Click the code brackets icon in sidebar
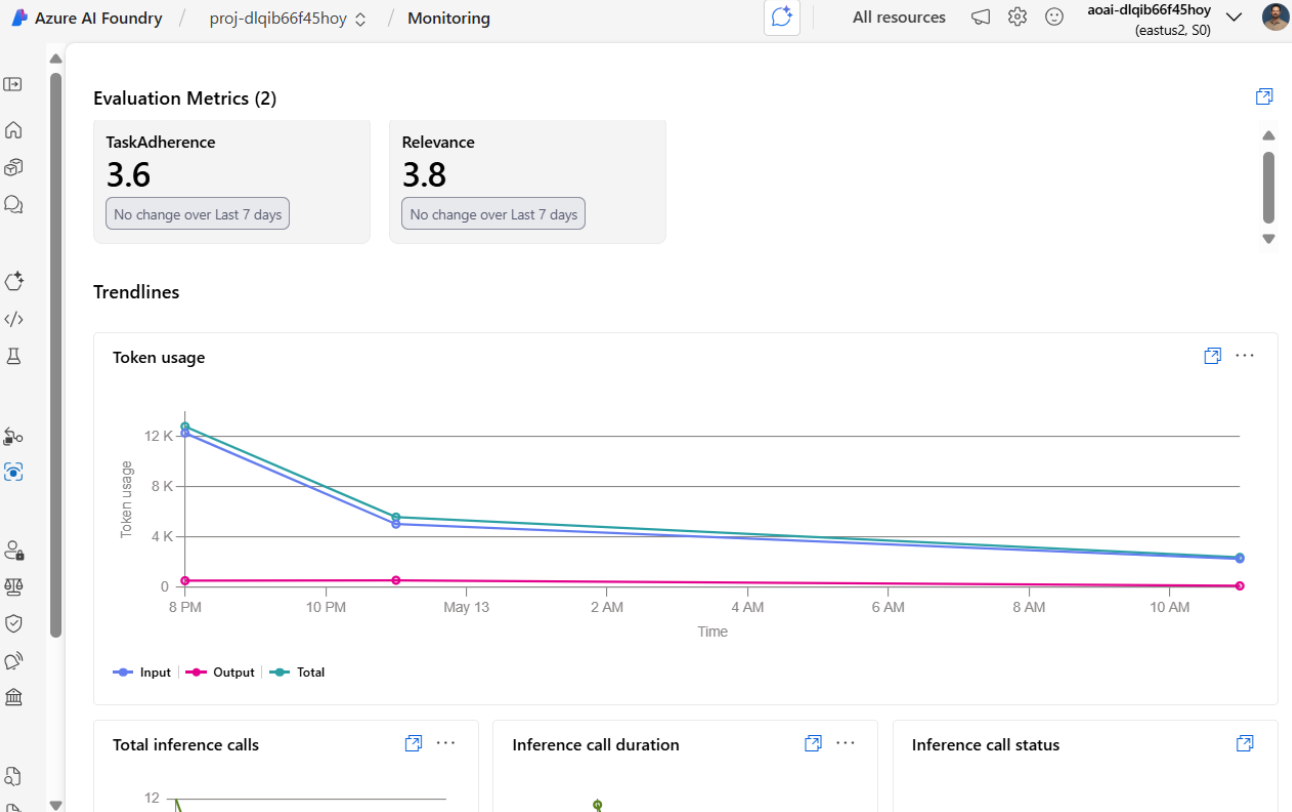The width and height of the screenshot is (1292, 812). [x=13, y=320]
